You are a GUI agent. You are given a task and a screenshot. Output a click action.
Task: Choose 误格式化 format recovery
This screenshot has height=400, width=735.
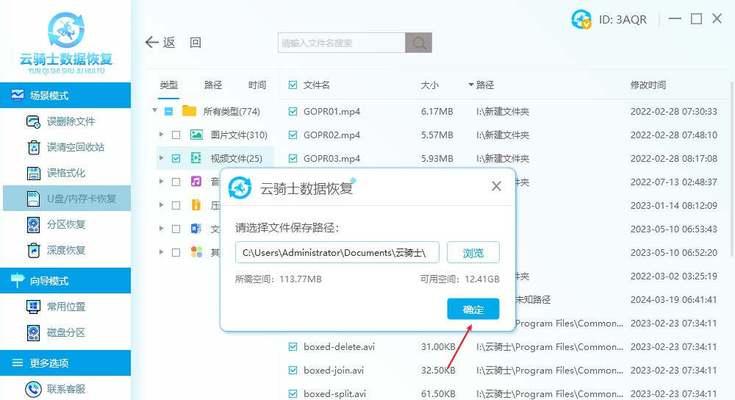point(55,173)
